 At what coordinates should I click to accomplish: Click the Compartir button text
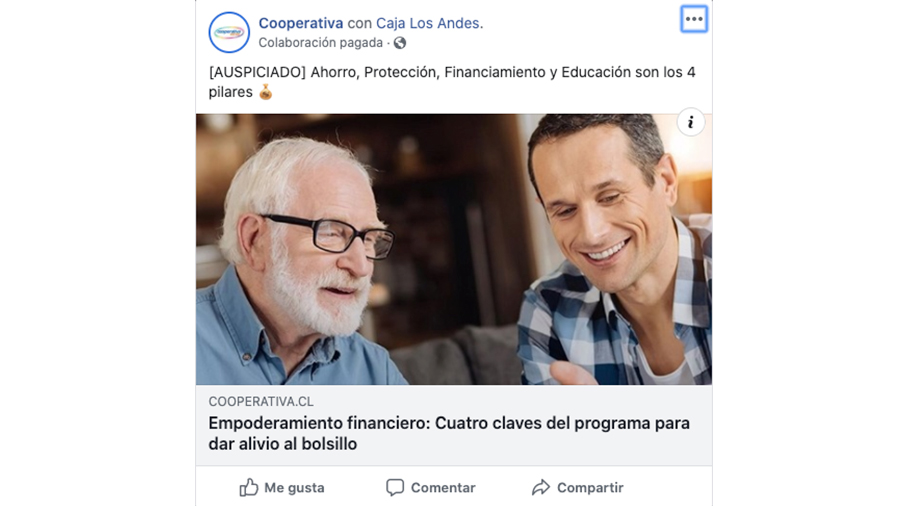coord(590,488)
